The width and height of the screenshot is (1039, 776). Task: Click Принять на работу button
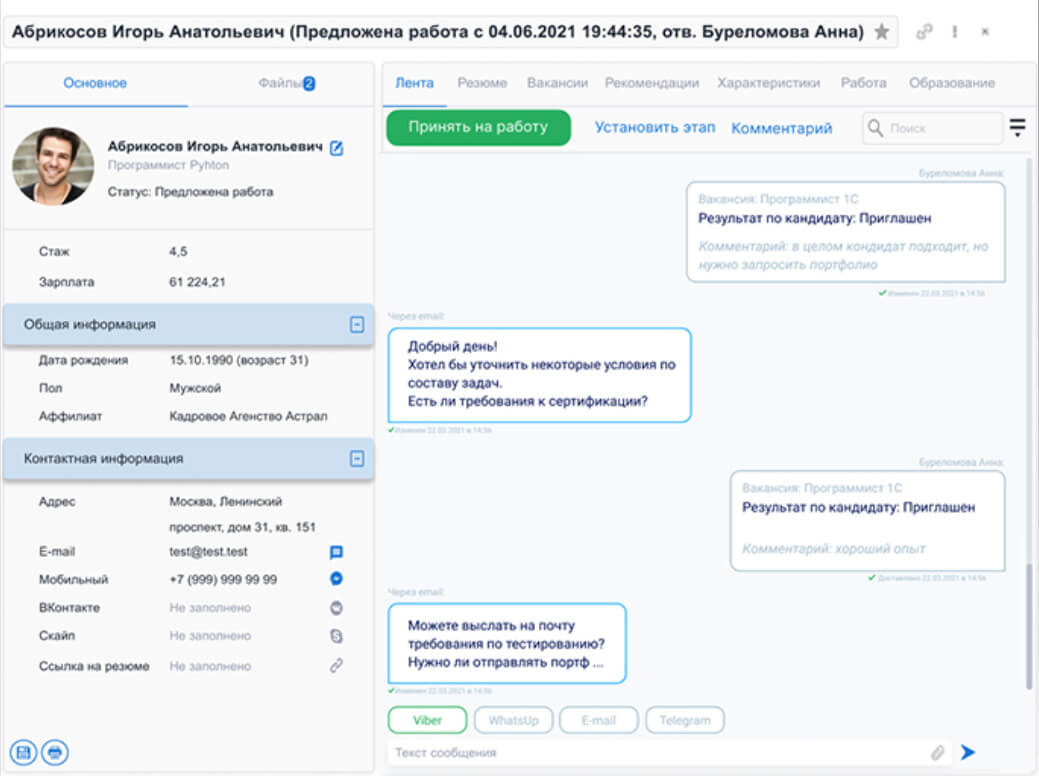[478, 127]
